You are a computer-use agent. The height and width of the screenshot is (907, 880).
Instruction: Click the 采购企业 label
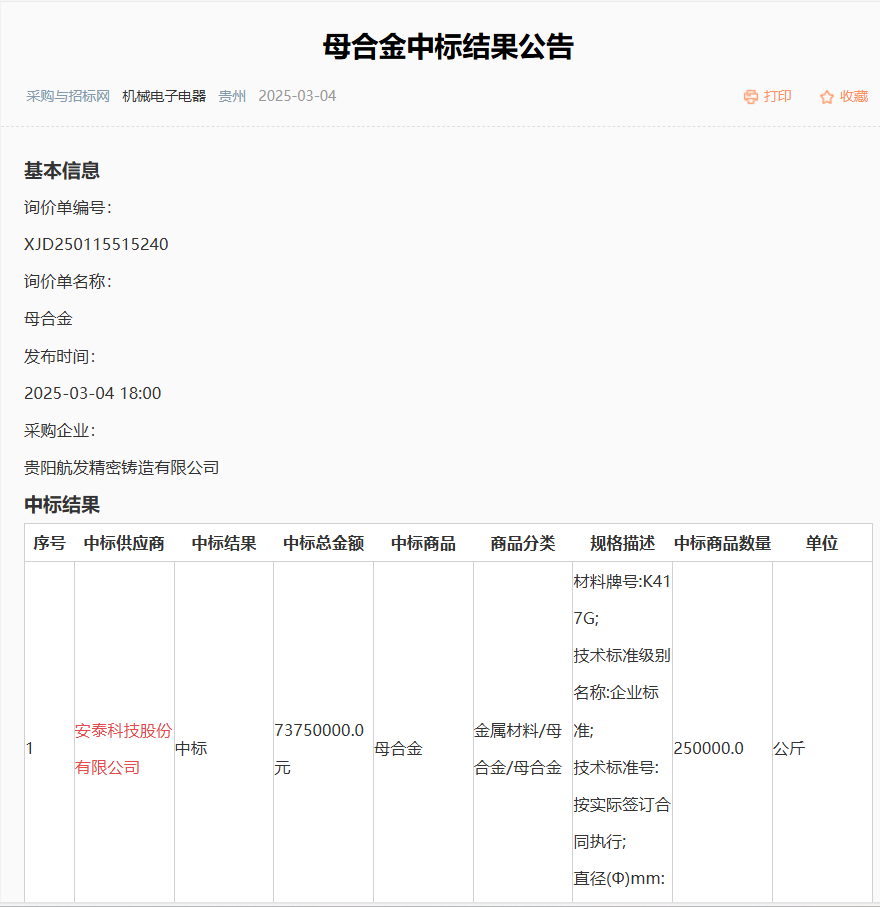[60, 430]
